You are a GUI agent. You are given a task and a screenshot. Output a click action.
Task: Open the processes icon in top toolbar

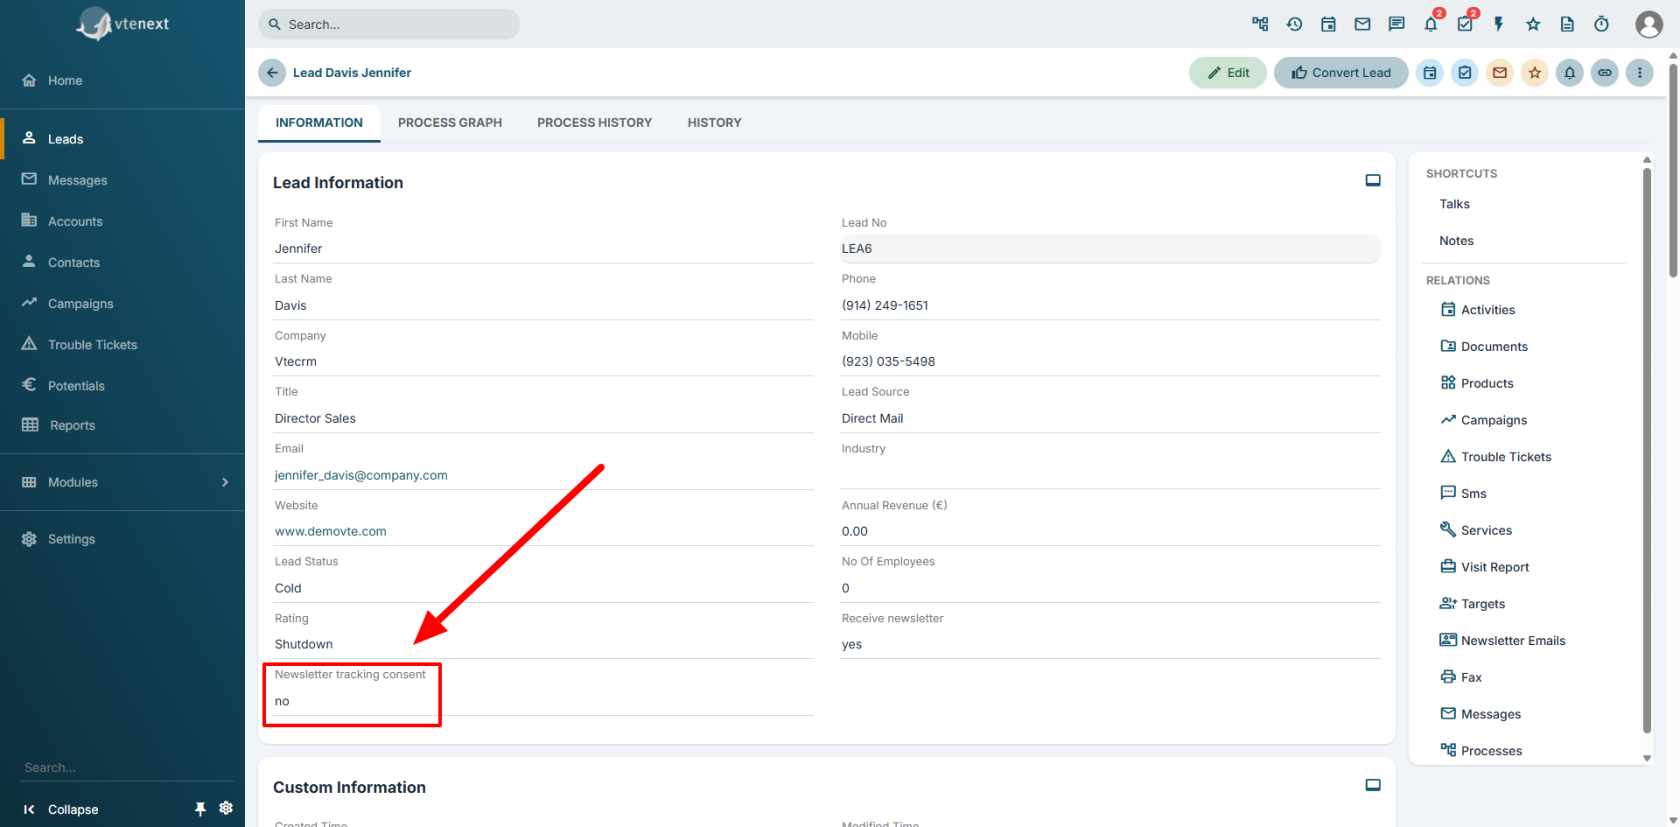click(1260, 24)
